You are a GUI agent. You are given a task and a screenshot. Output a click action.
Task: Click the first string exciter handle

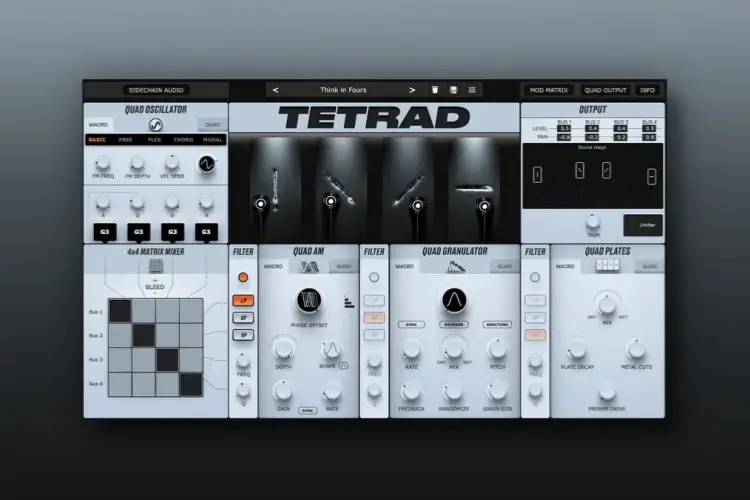coord(261,204)
